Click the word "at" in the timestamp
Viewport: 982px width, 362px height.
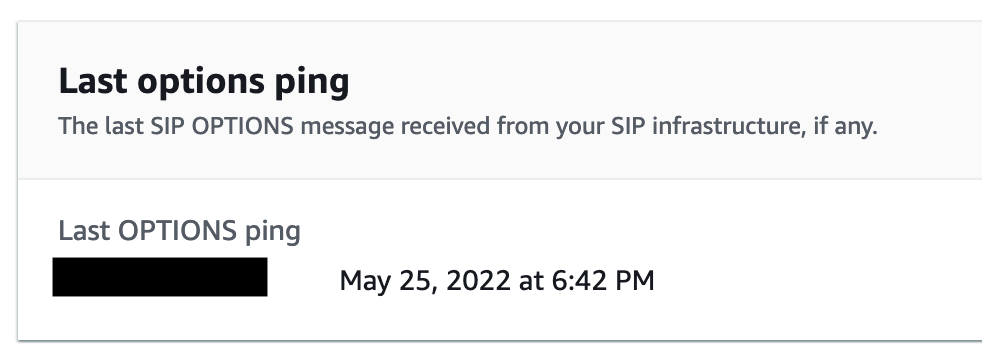[531, 281]
